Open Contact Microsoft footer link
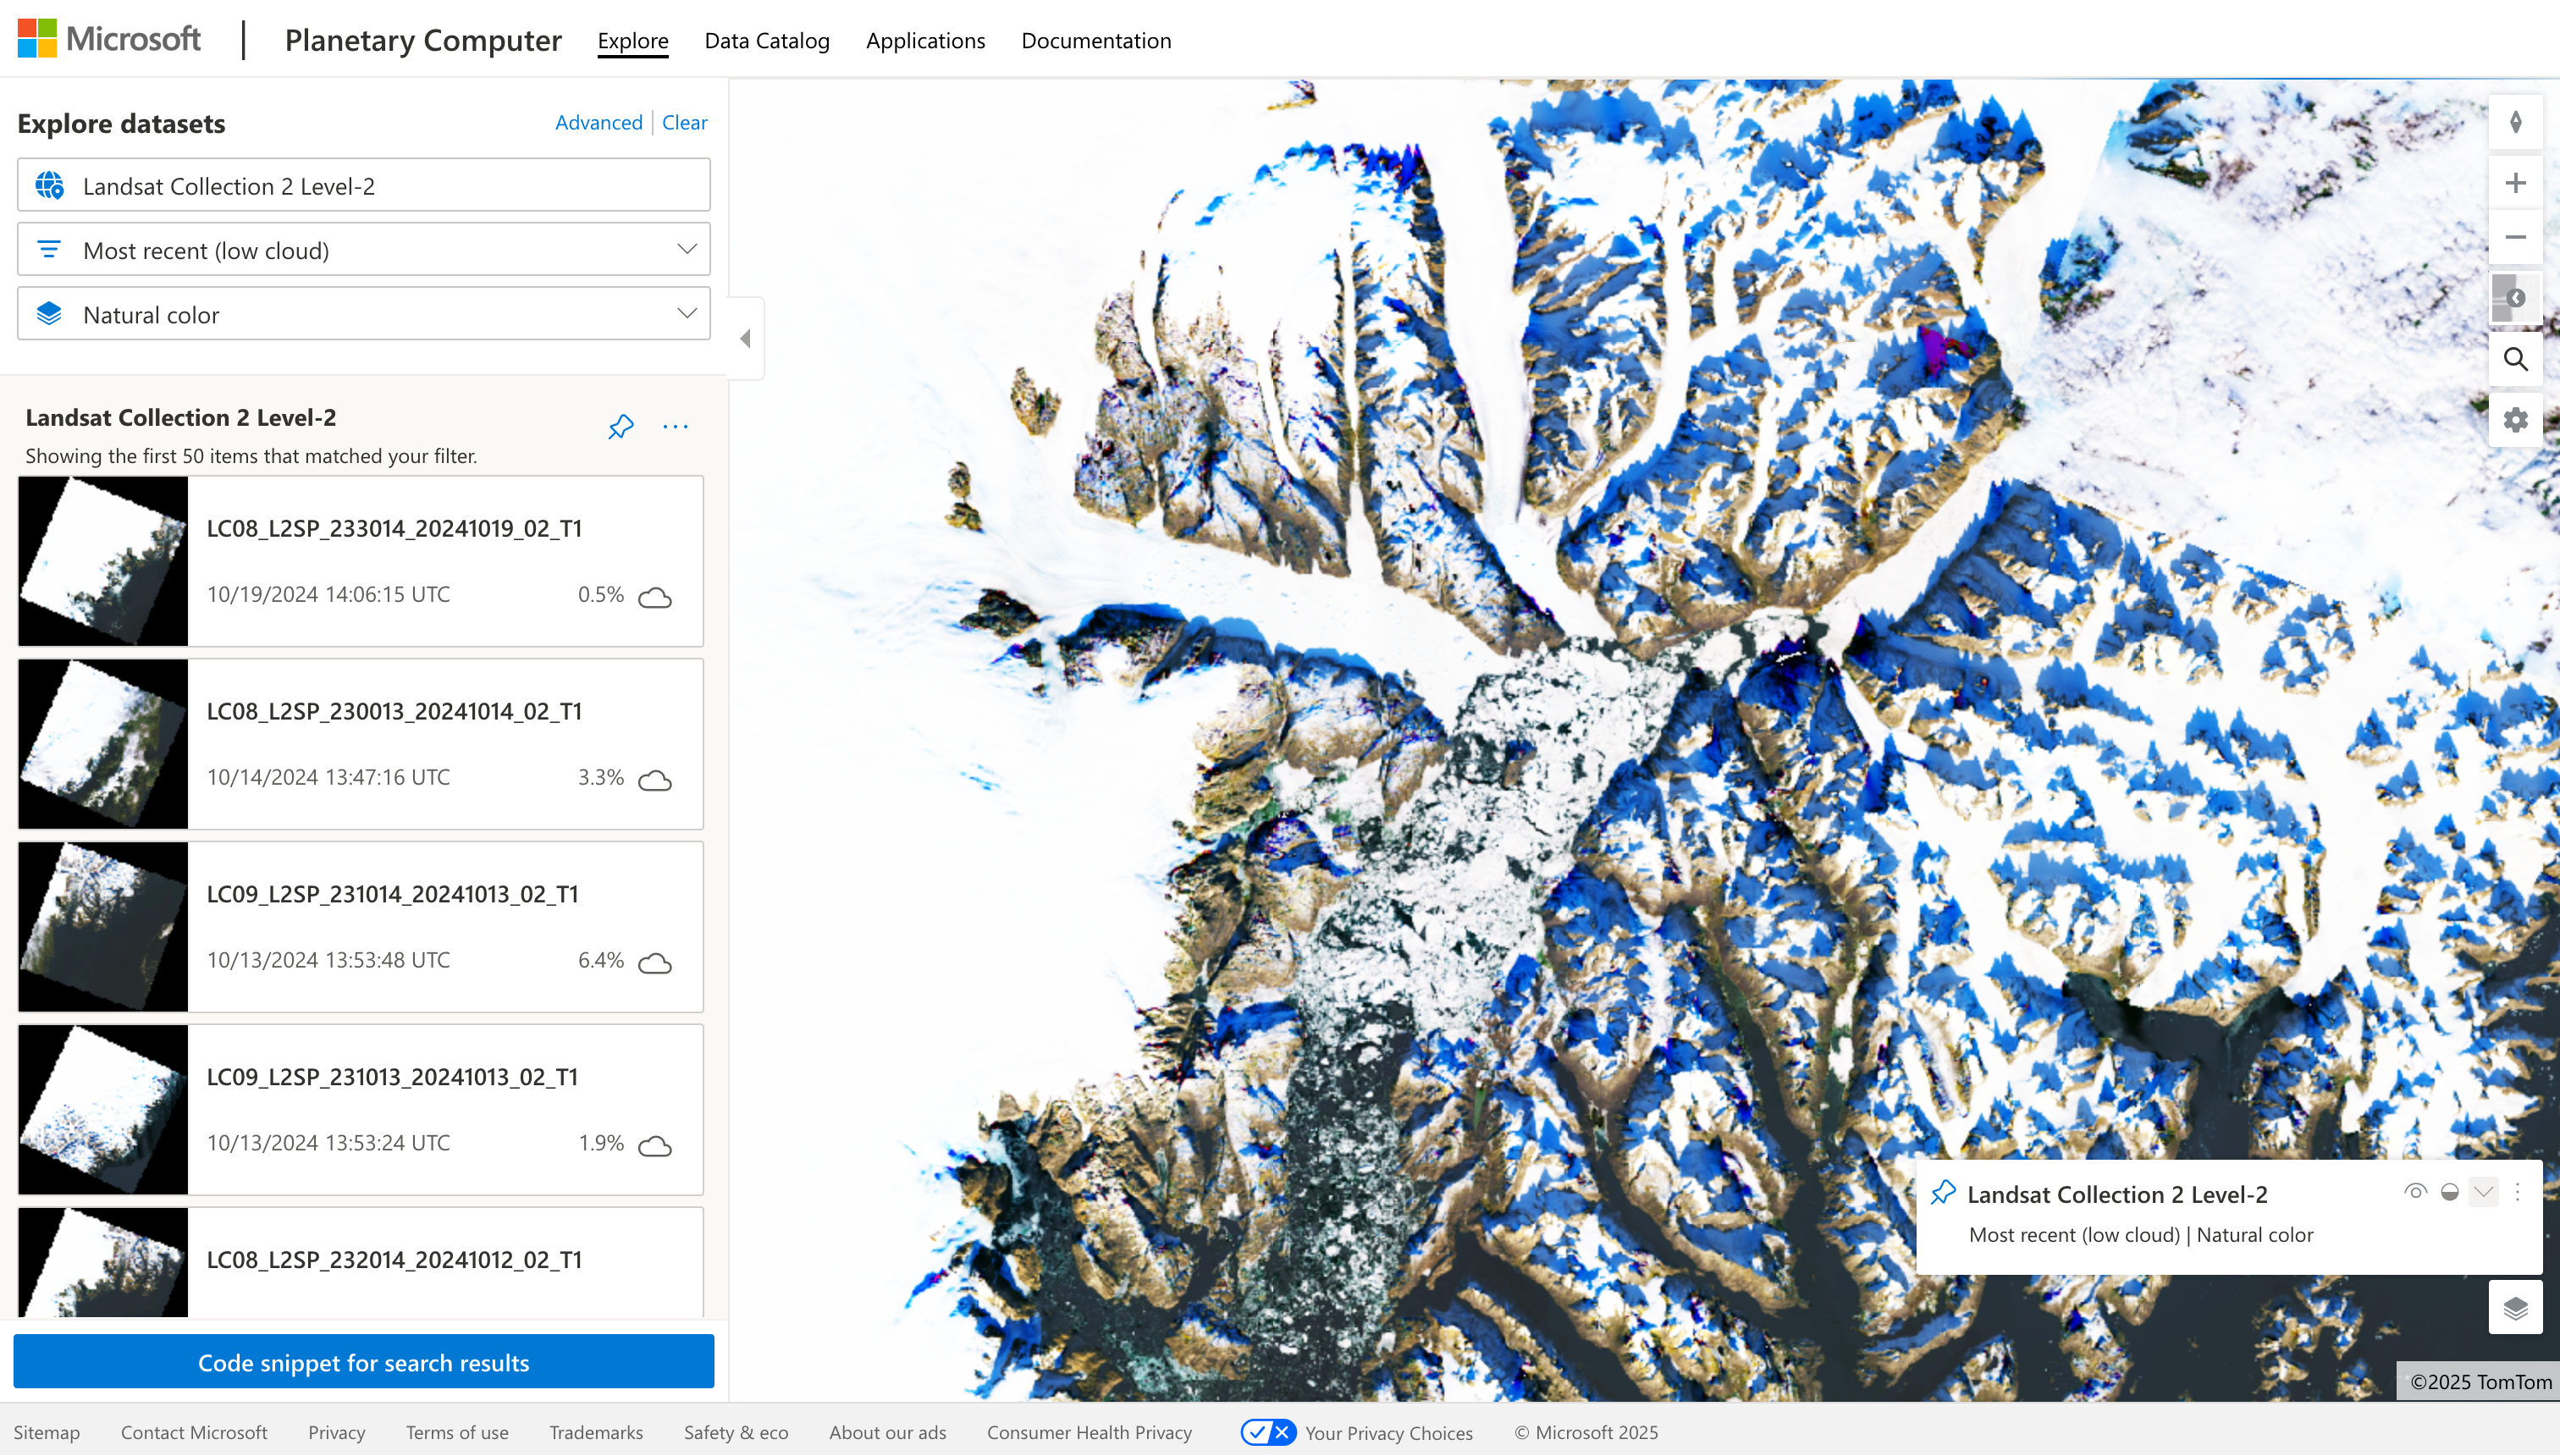Screen dimensions: 2560x1456 tap(194, 1433)
